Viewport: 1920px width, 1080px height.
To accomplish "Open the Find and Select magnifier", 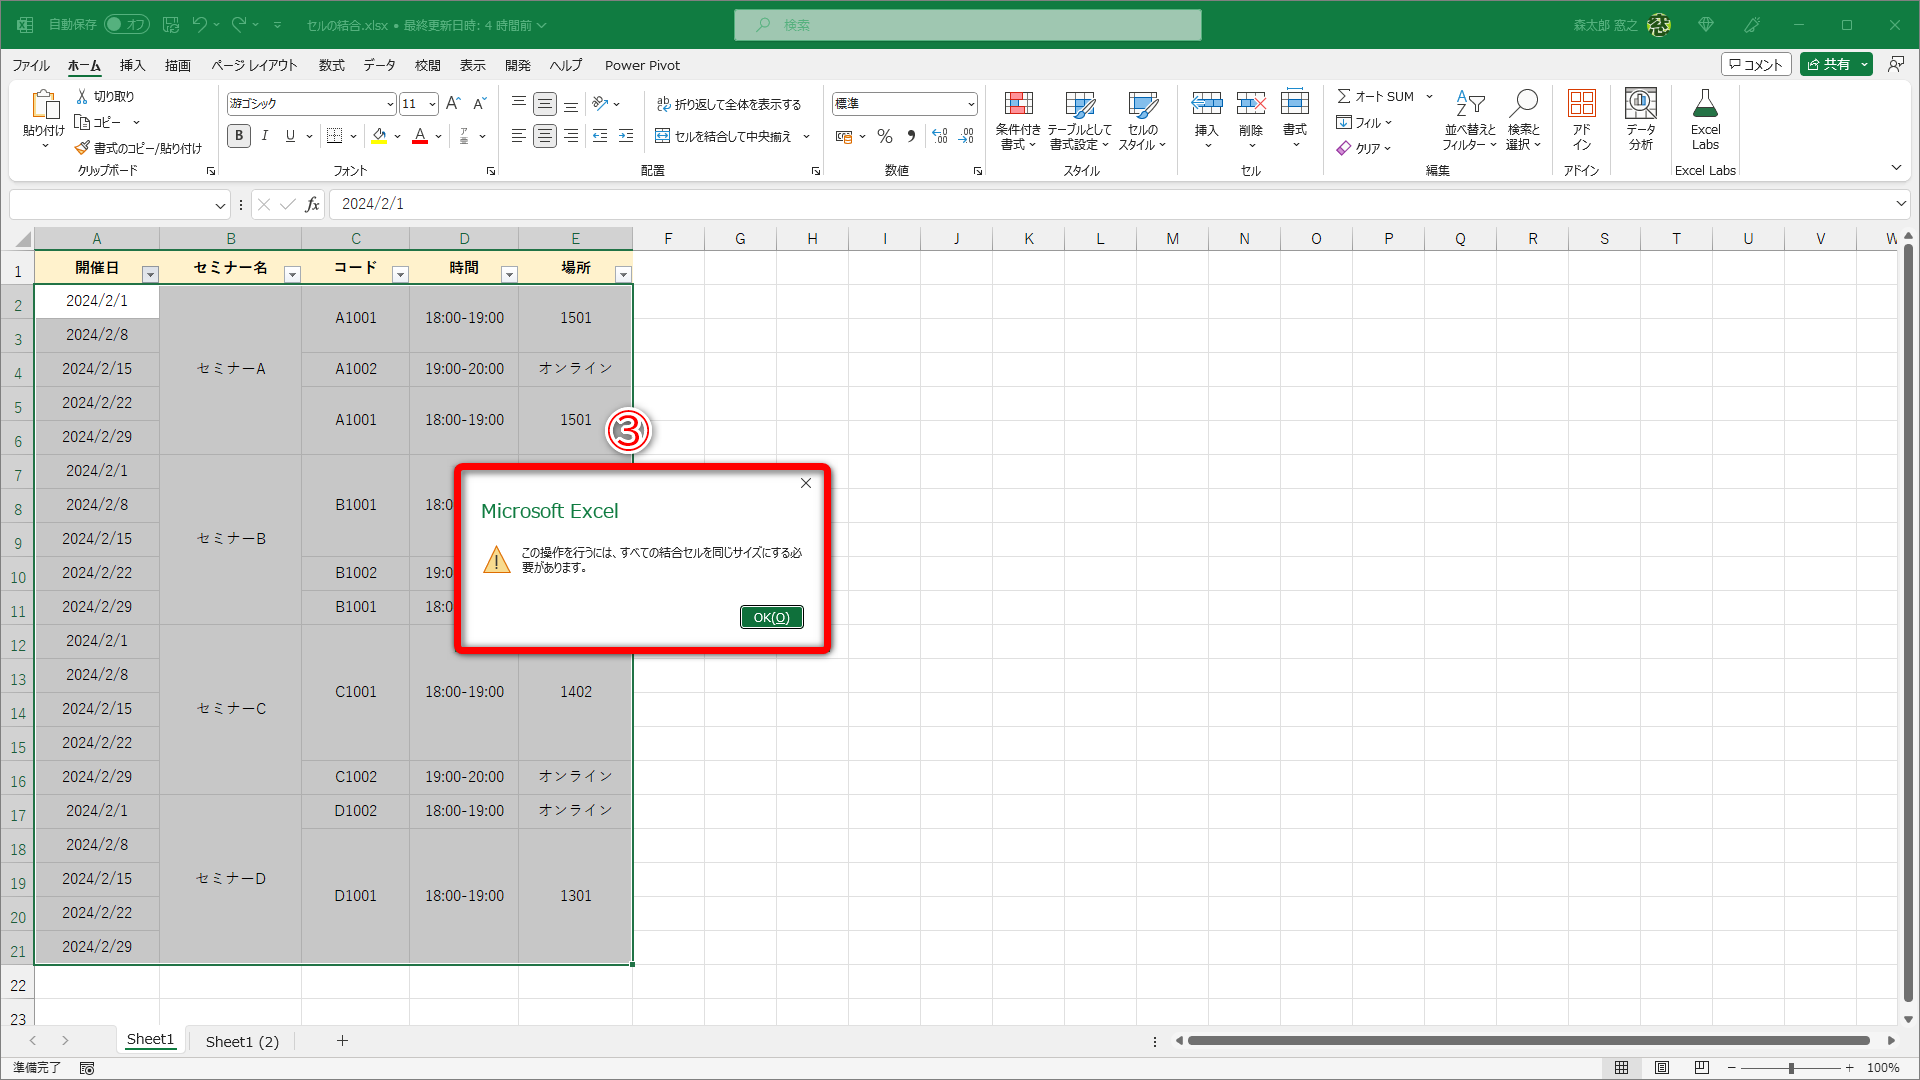I will point(1523,104).
